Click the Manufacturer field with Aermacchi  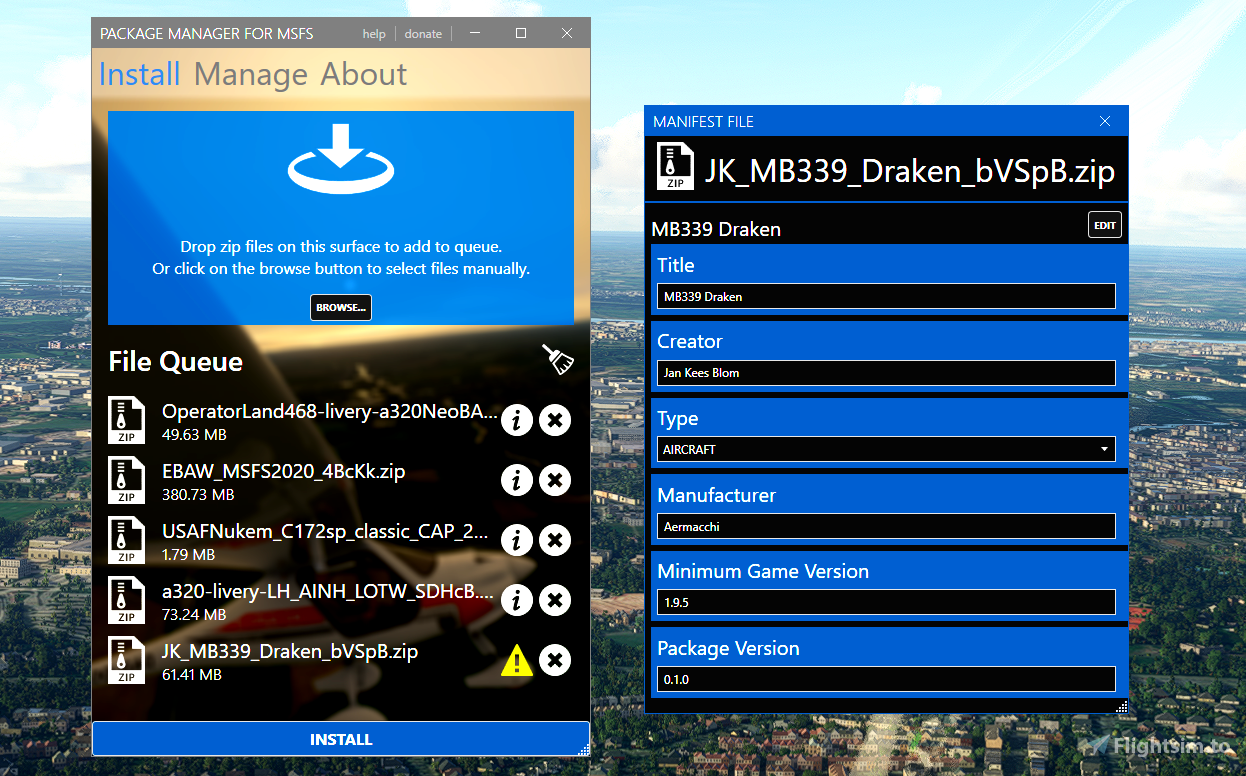(x=886, y=526)
